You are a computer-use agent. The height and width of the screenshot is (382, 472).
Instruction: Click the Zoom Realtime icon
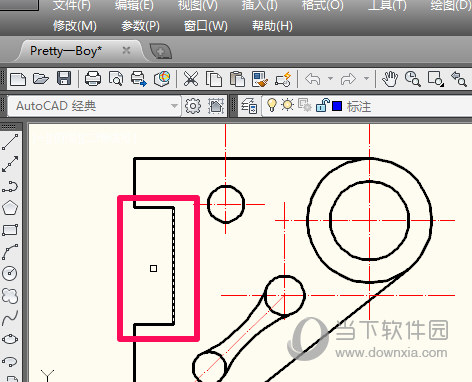pos(413,79)
